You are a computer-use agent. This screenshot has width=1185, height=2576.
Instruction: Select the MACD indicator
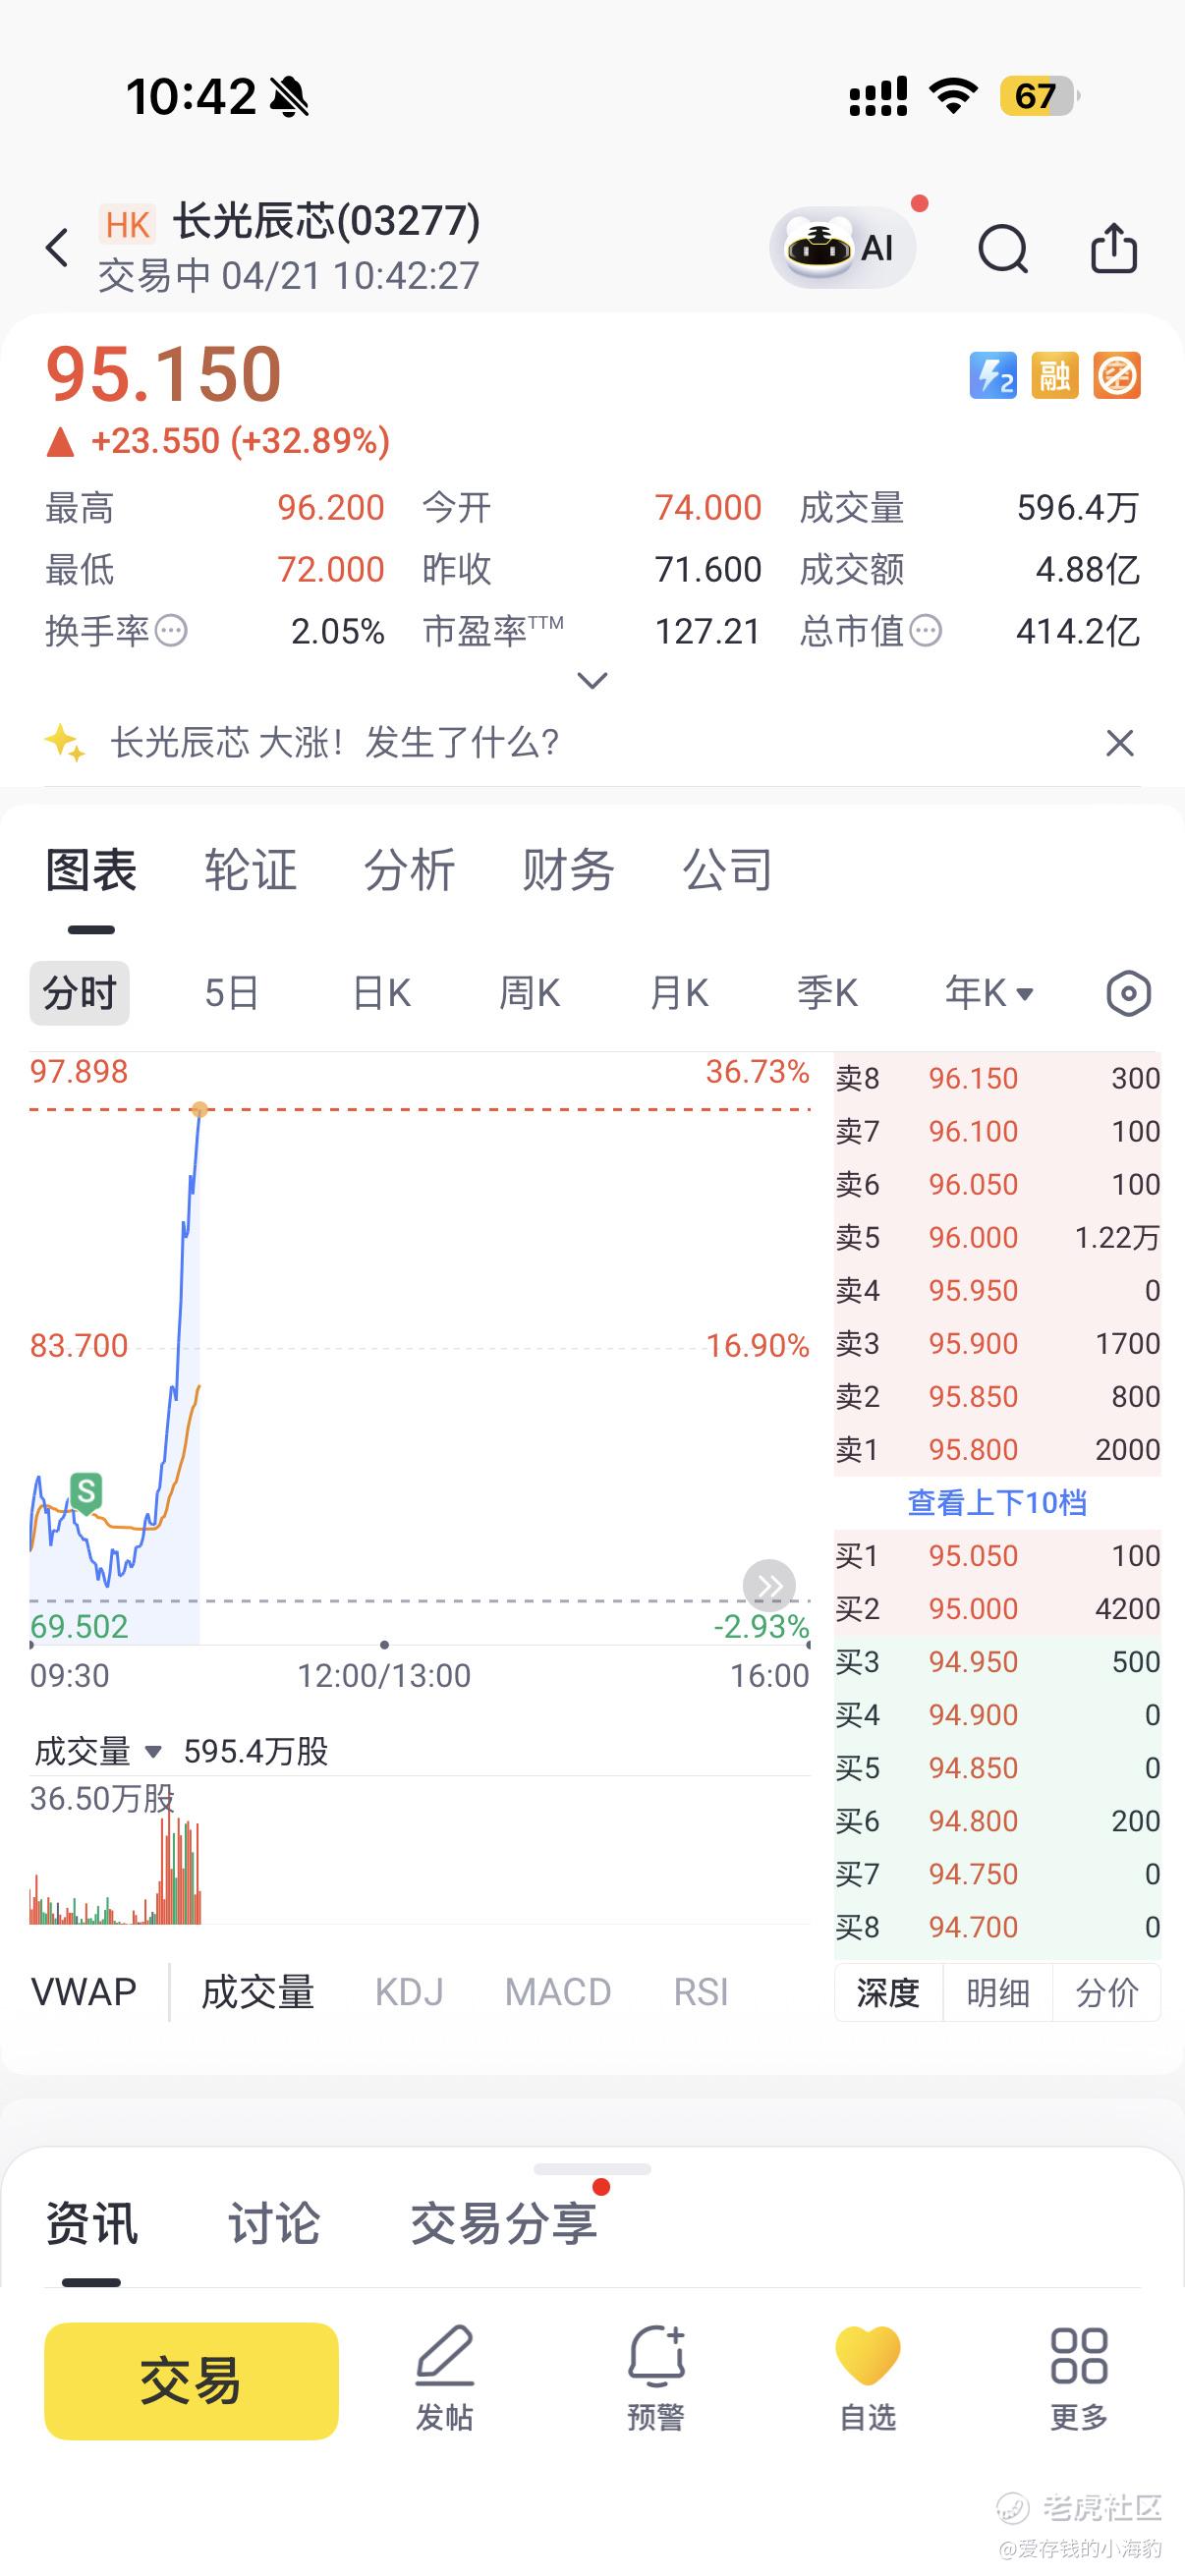click(558, 1992)
